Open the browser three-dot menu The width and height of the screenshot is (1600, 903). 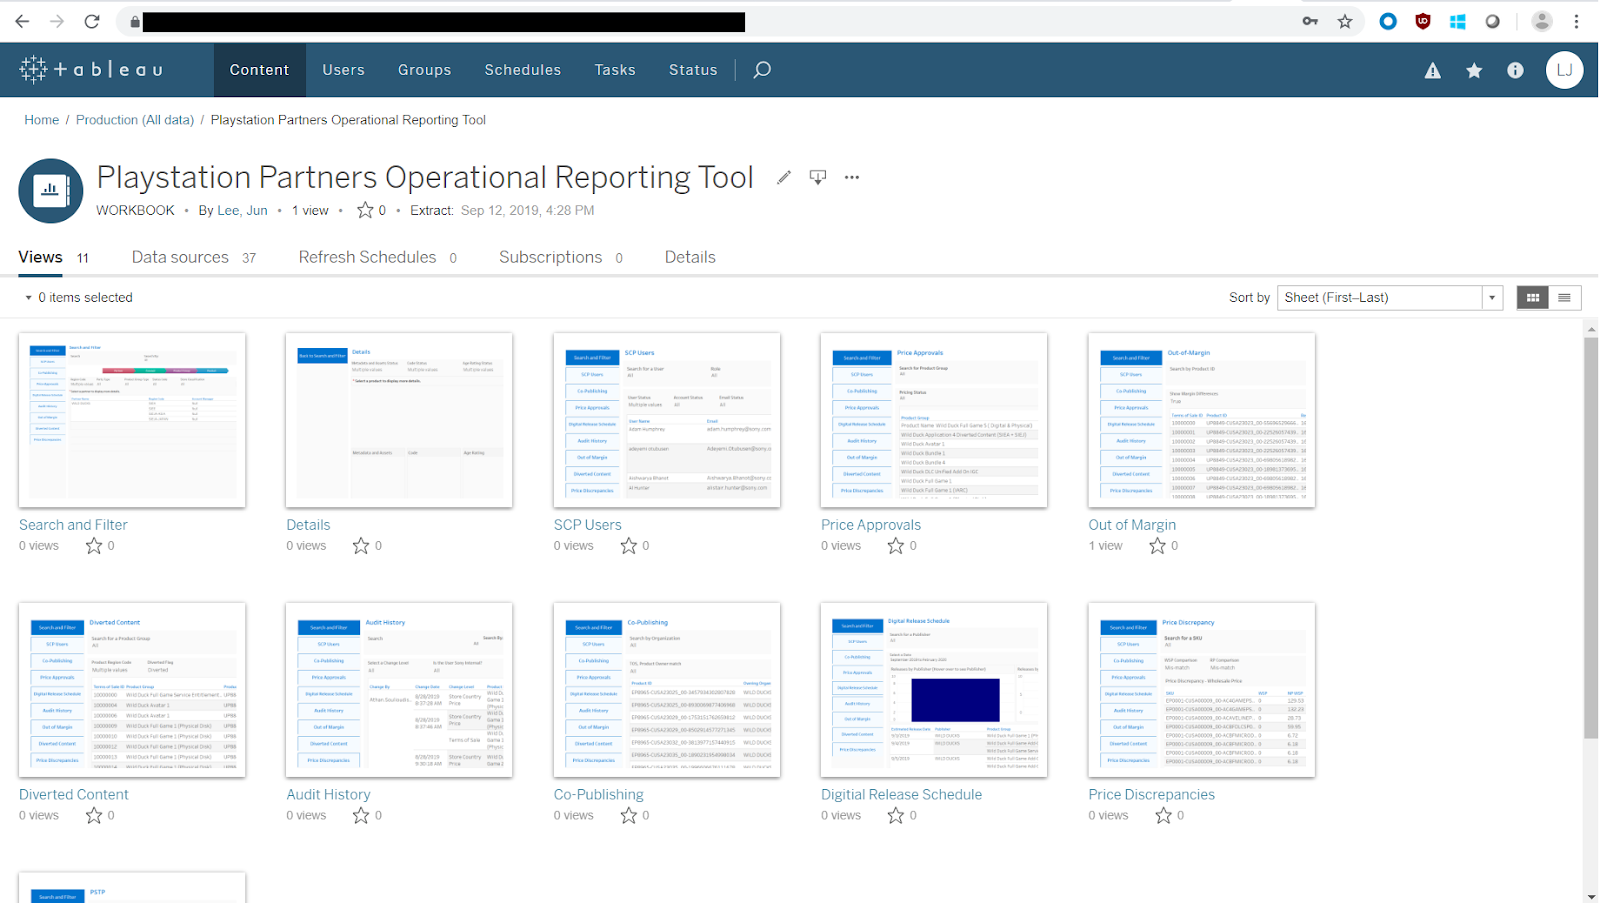[x=1577, y=21]
